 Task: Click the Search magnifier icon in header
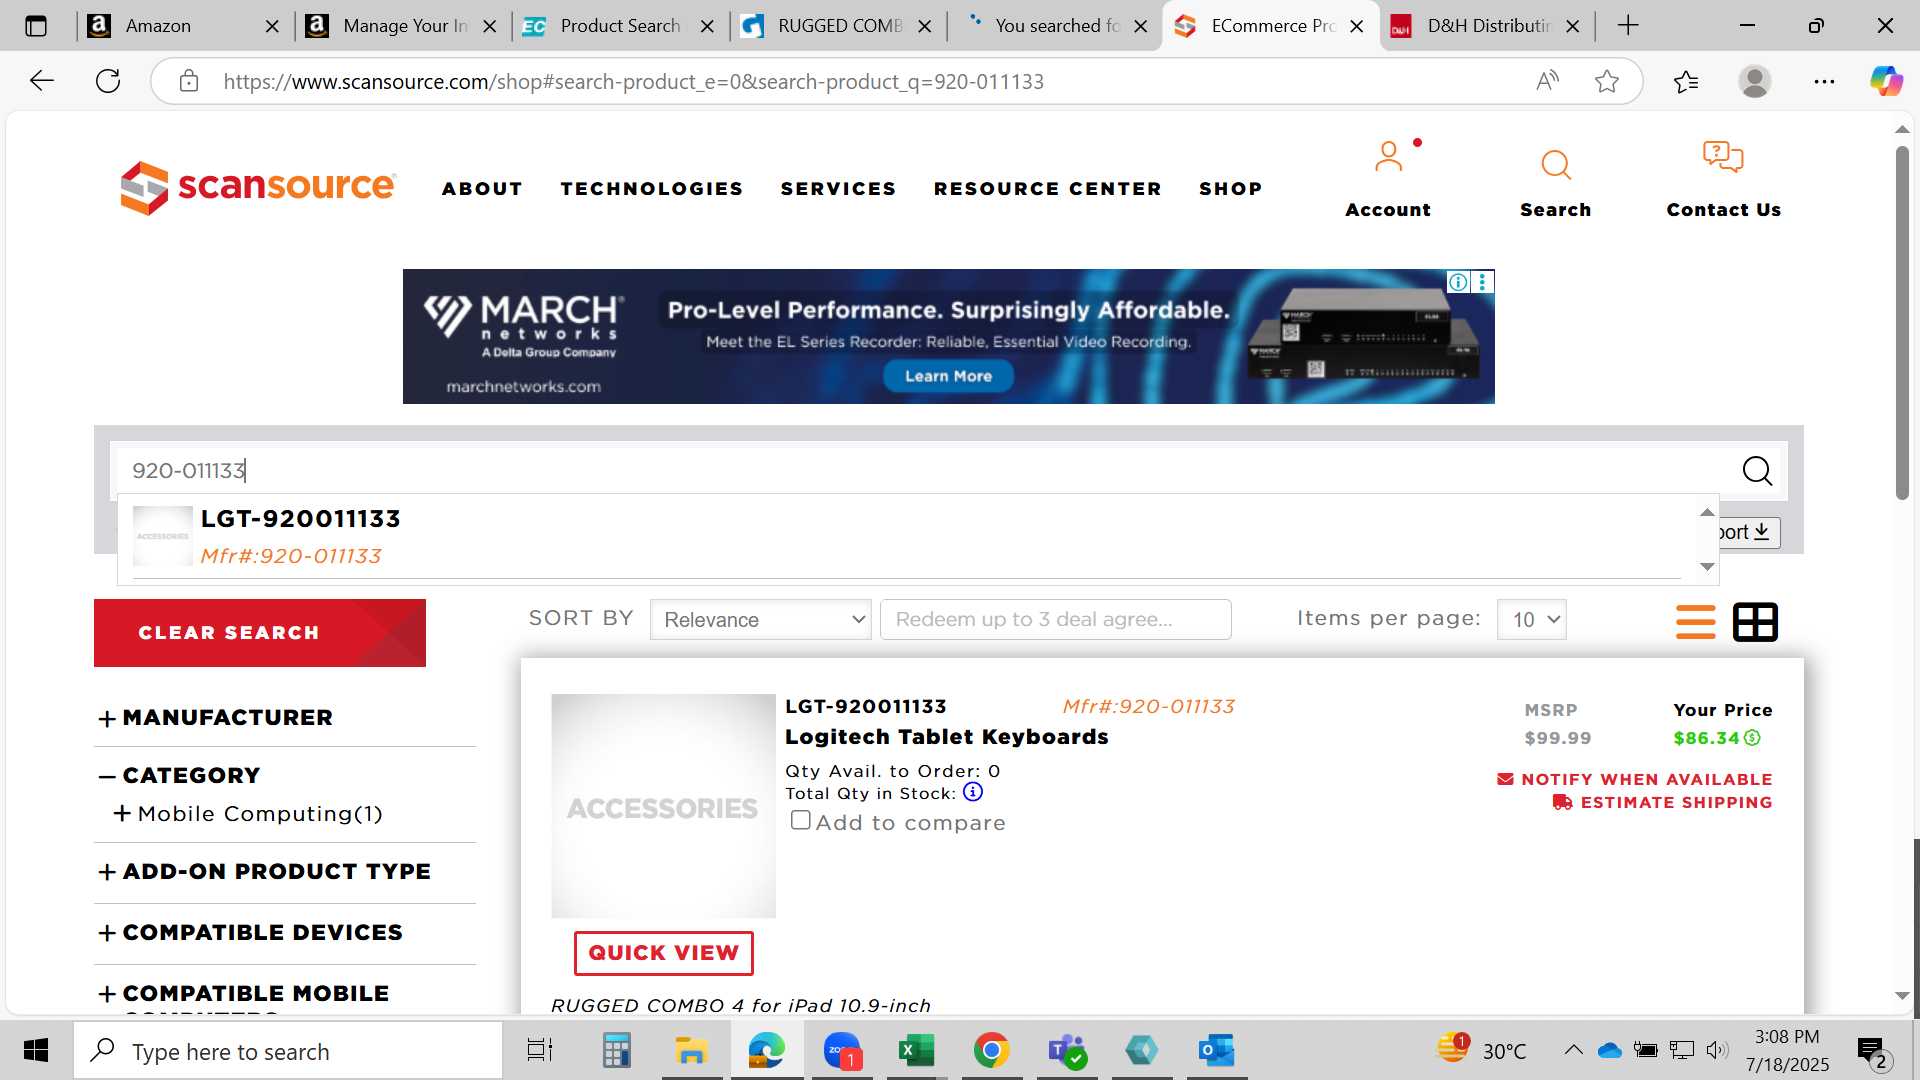(x=1555, y=165)
